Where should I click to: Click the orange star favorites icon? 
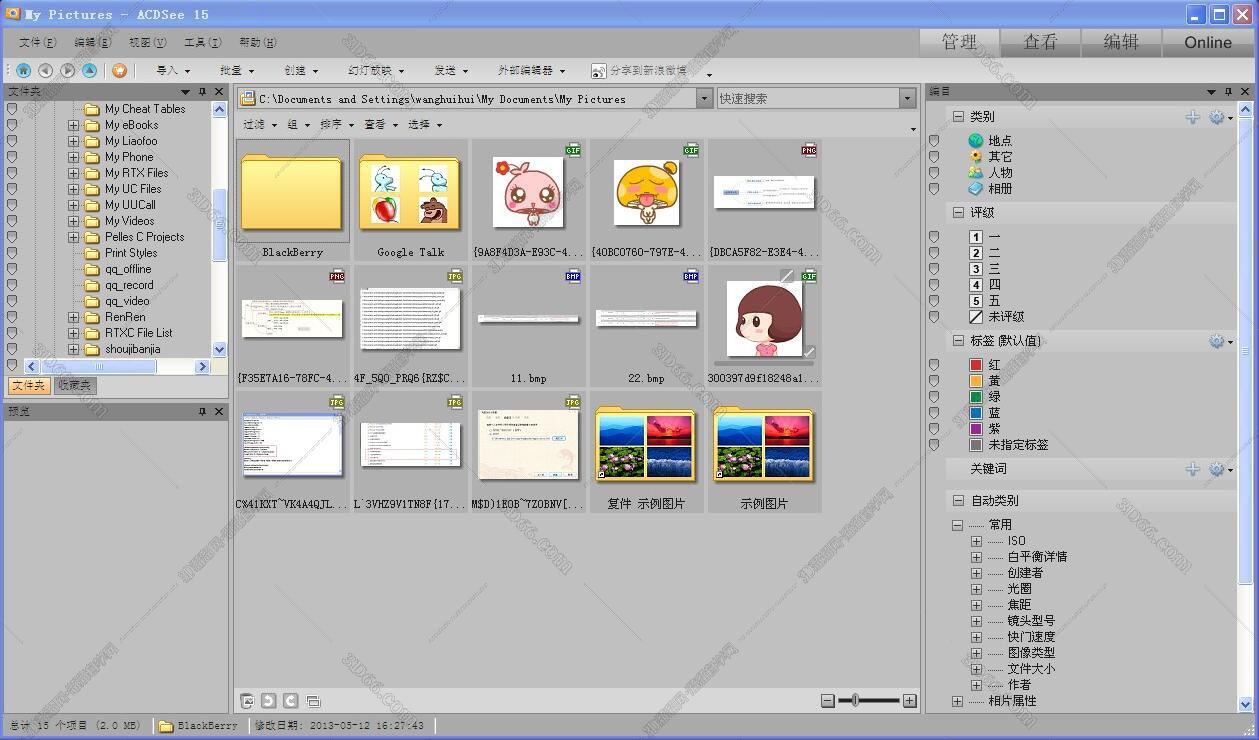pyautogui.click(x=119, y=70)
